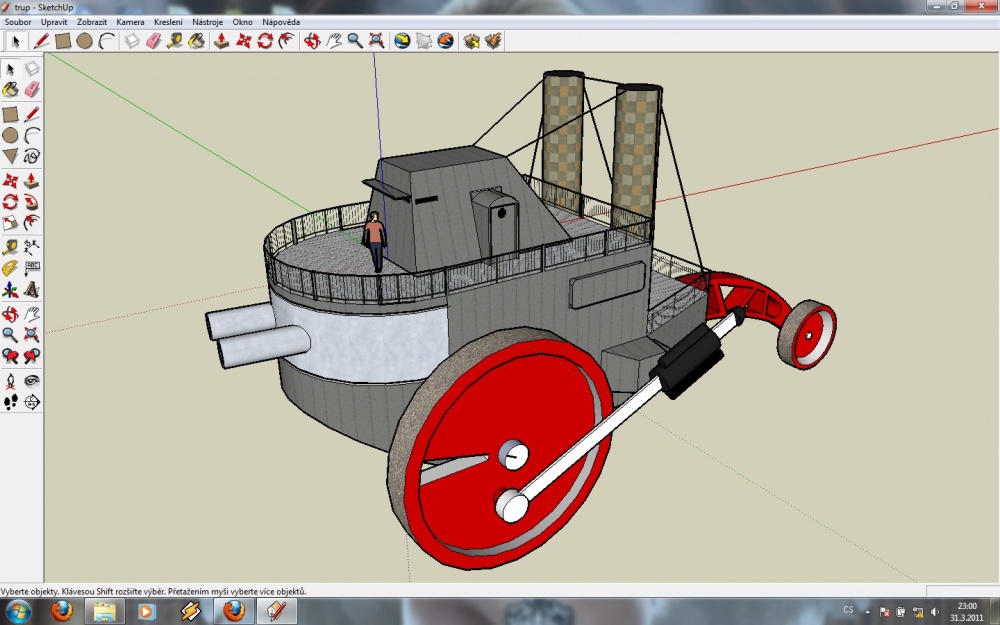Screen dimensions: 1000x625
Task: Activate the Position Camera tool
Action: (10, 381)
